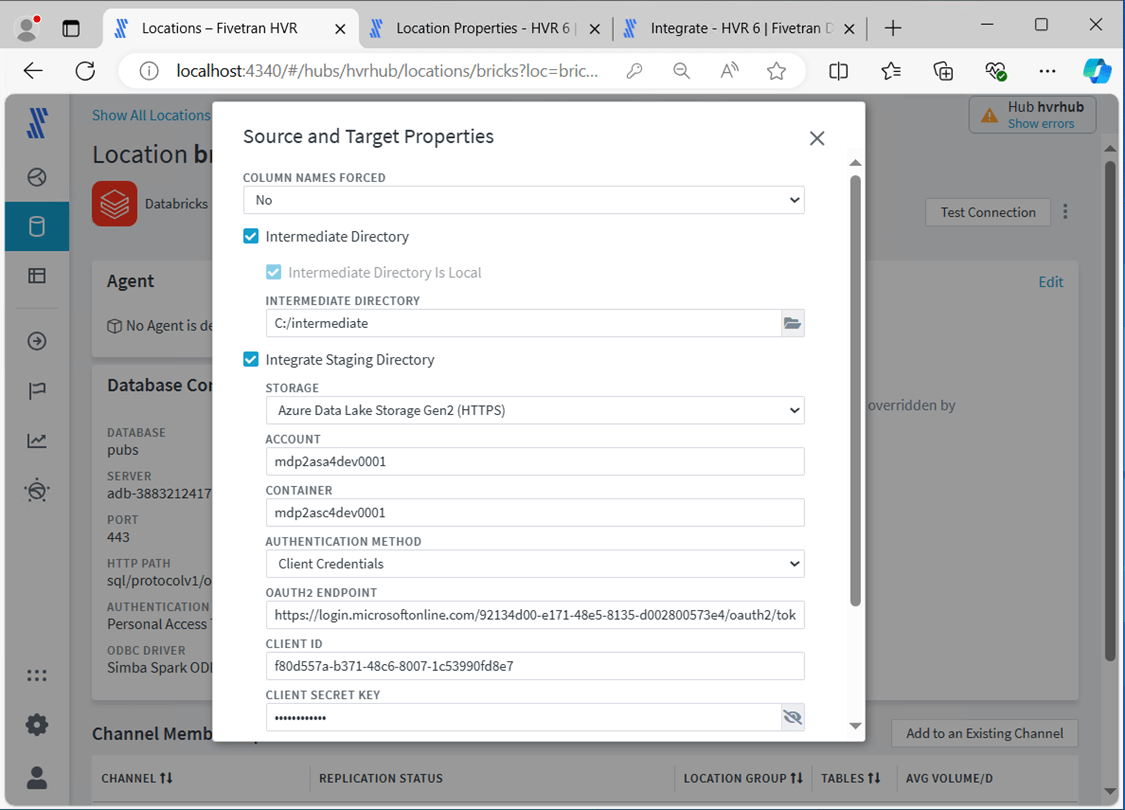The height and width of the screenshot is (810, 1125).
Task: Click Show All Locations link
Action: tap(151, 116)
